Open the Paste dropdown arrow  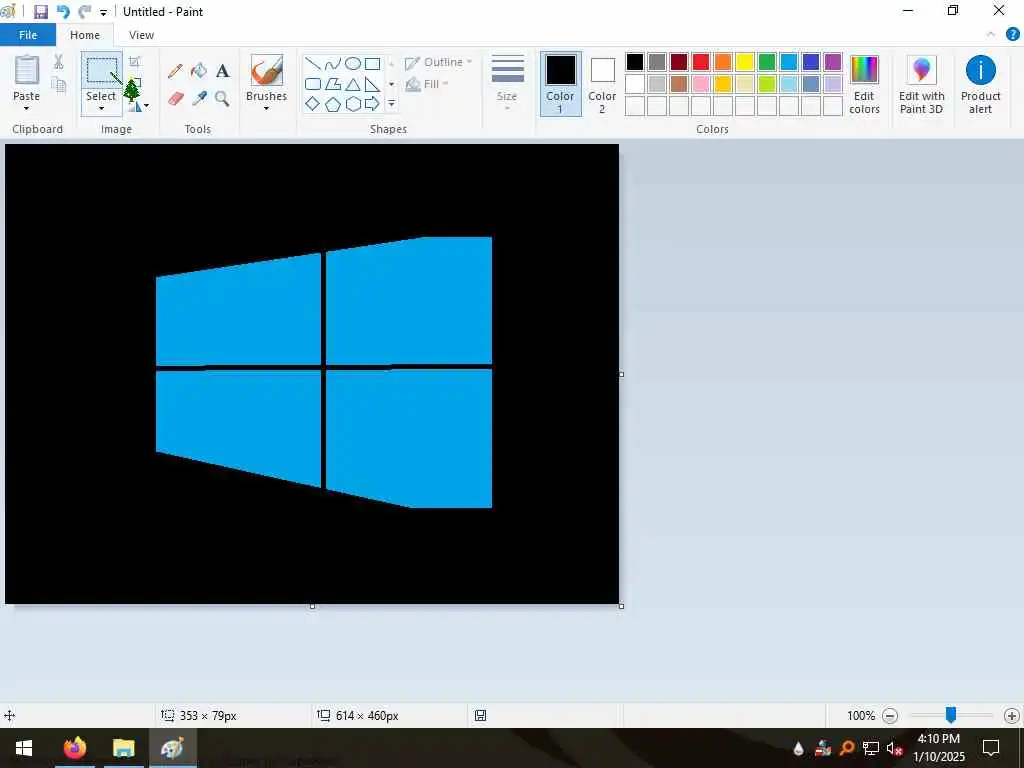pyautogui.click(x=26, y=108)
